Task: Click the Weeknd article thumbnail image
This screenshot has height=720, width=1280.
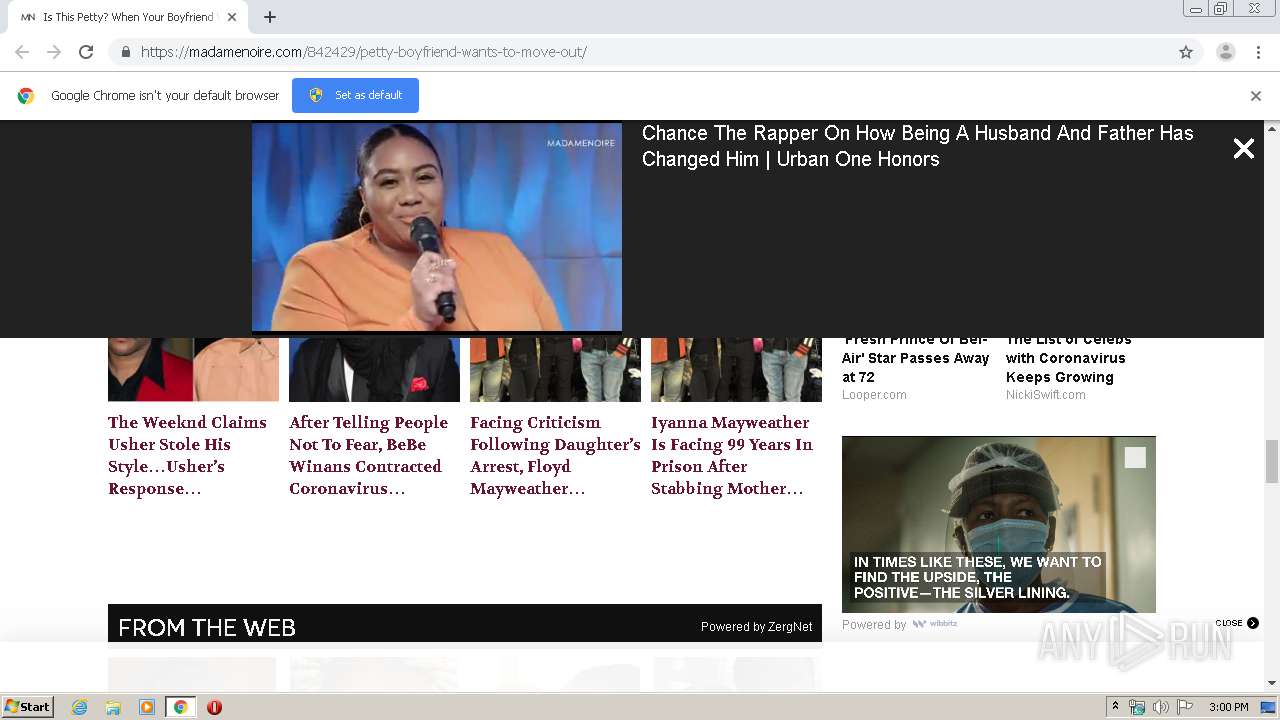Action: point(193,370)
